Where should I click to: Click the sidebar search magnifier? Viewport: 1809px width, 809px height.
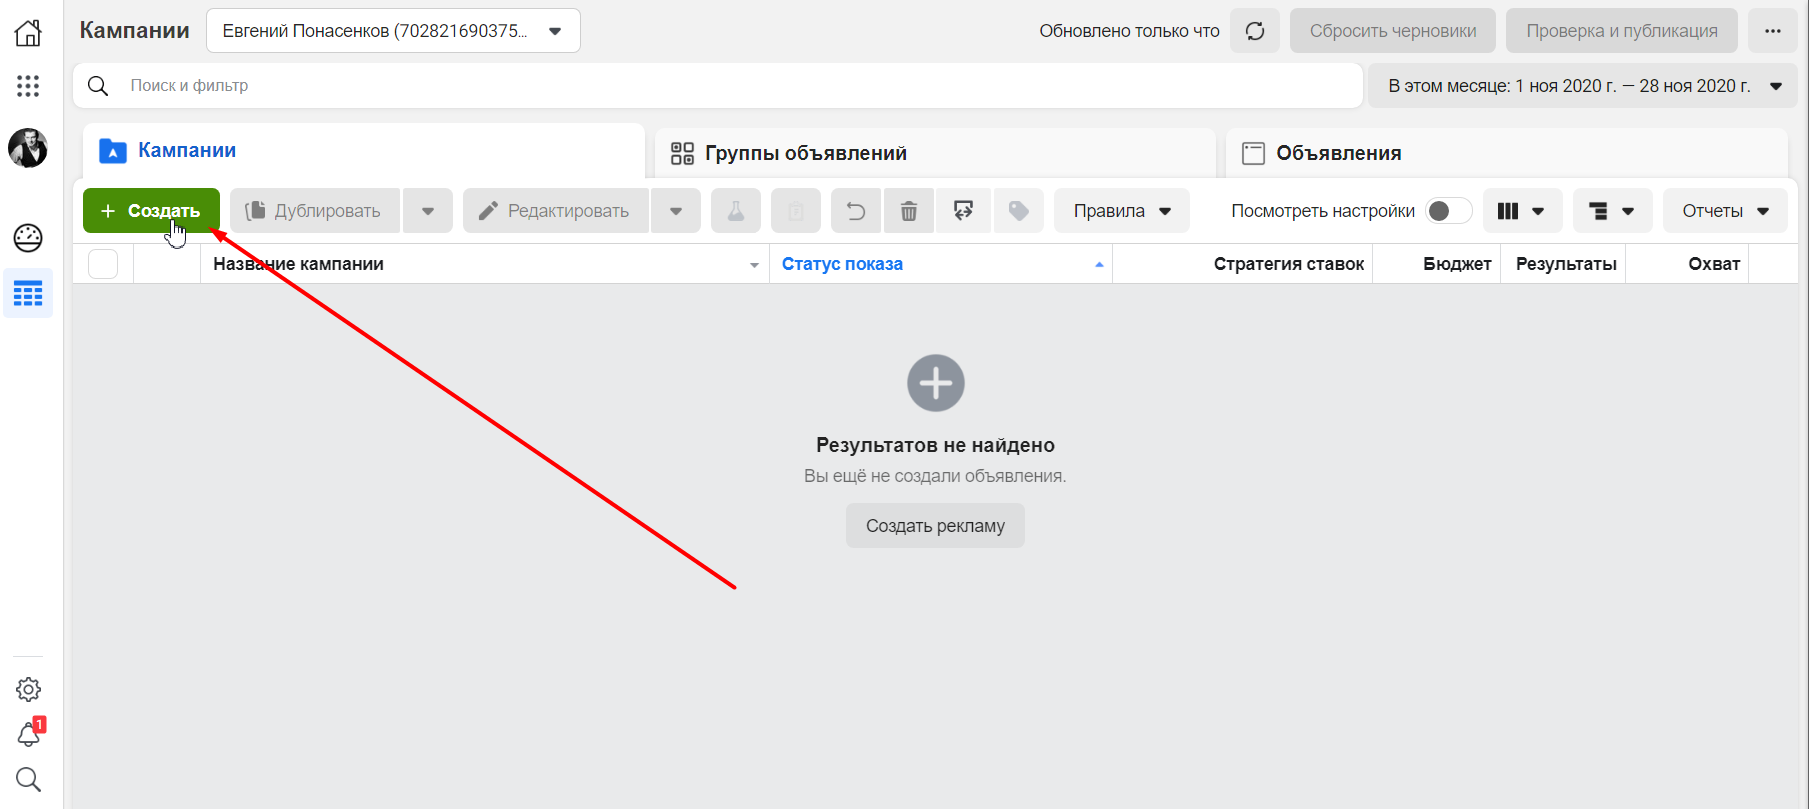(x=28, y=779)
